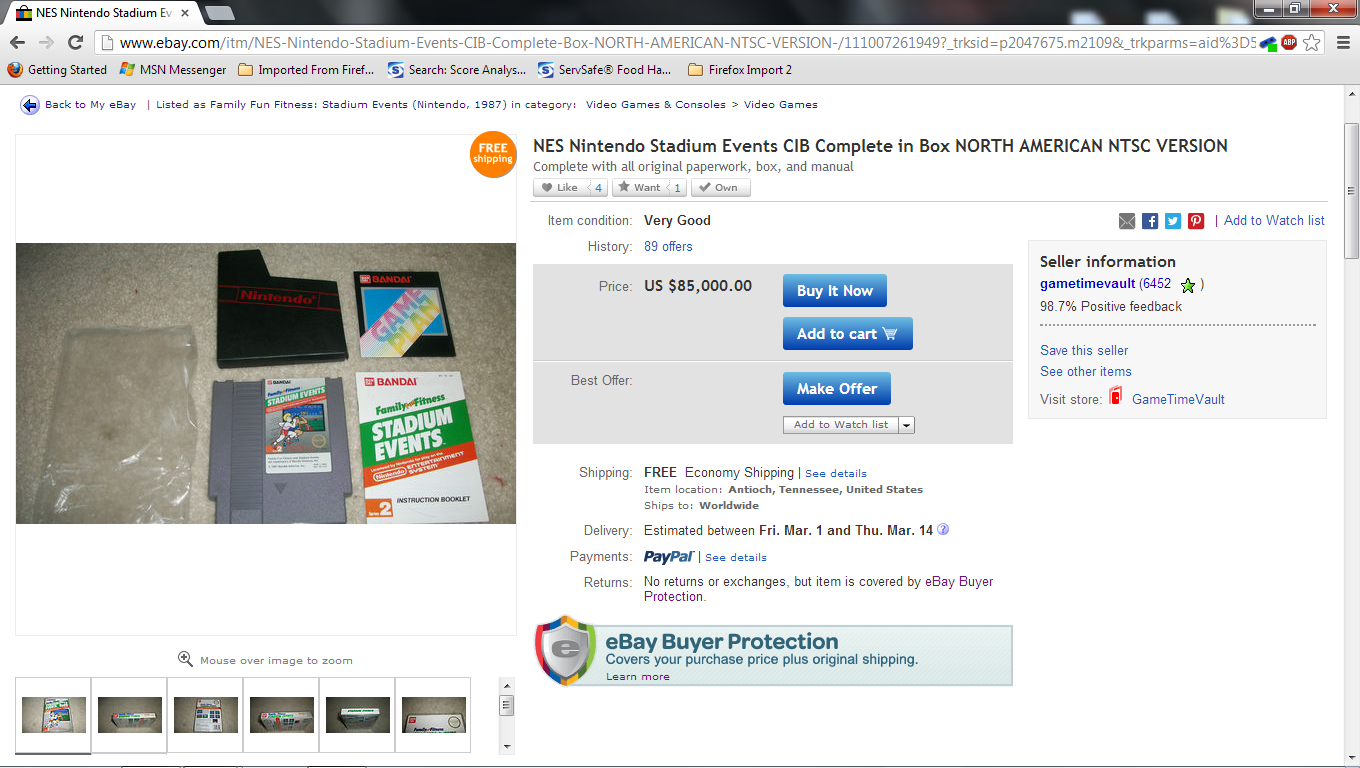1360x768 pixels.
Task: Share the listing via Twitter icon
Action: coord(1173,221)
